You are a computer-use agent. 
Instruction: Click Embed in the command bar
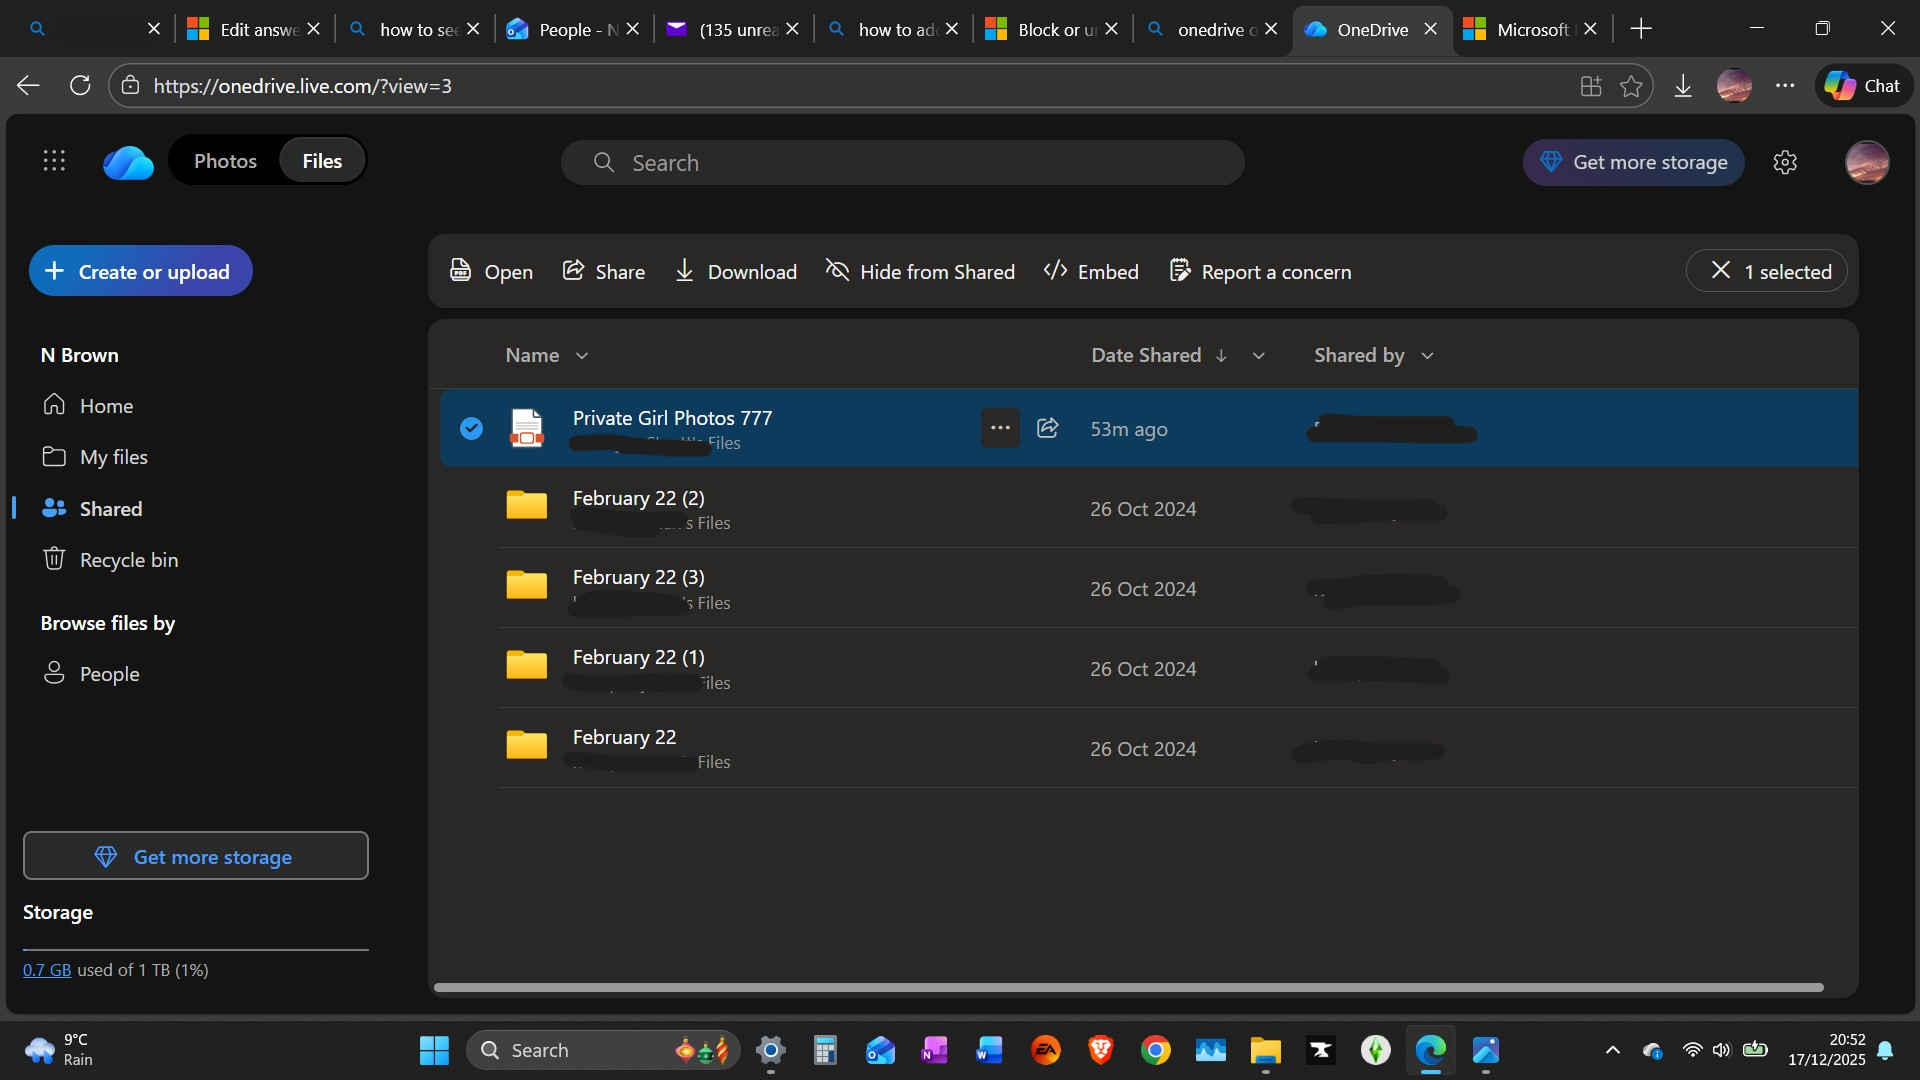tap(1091, 272)
